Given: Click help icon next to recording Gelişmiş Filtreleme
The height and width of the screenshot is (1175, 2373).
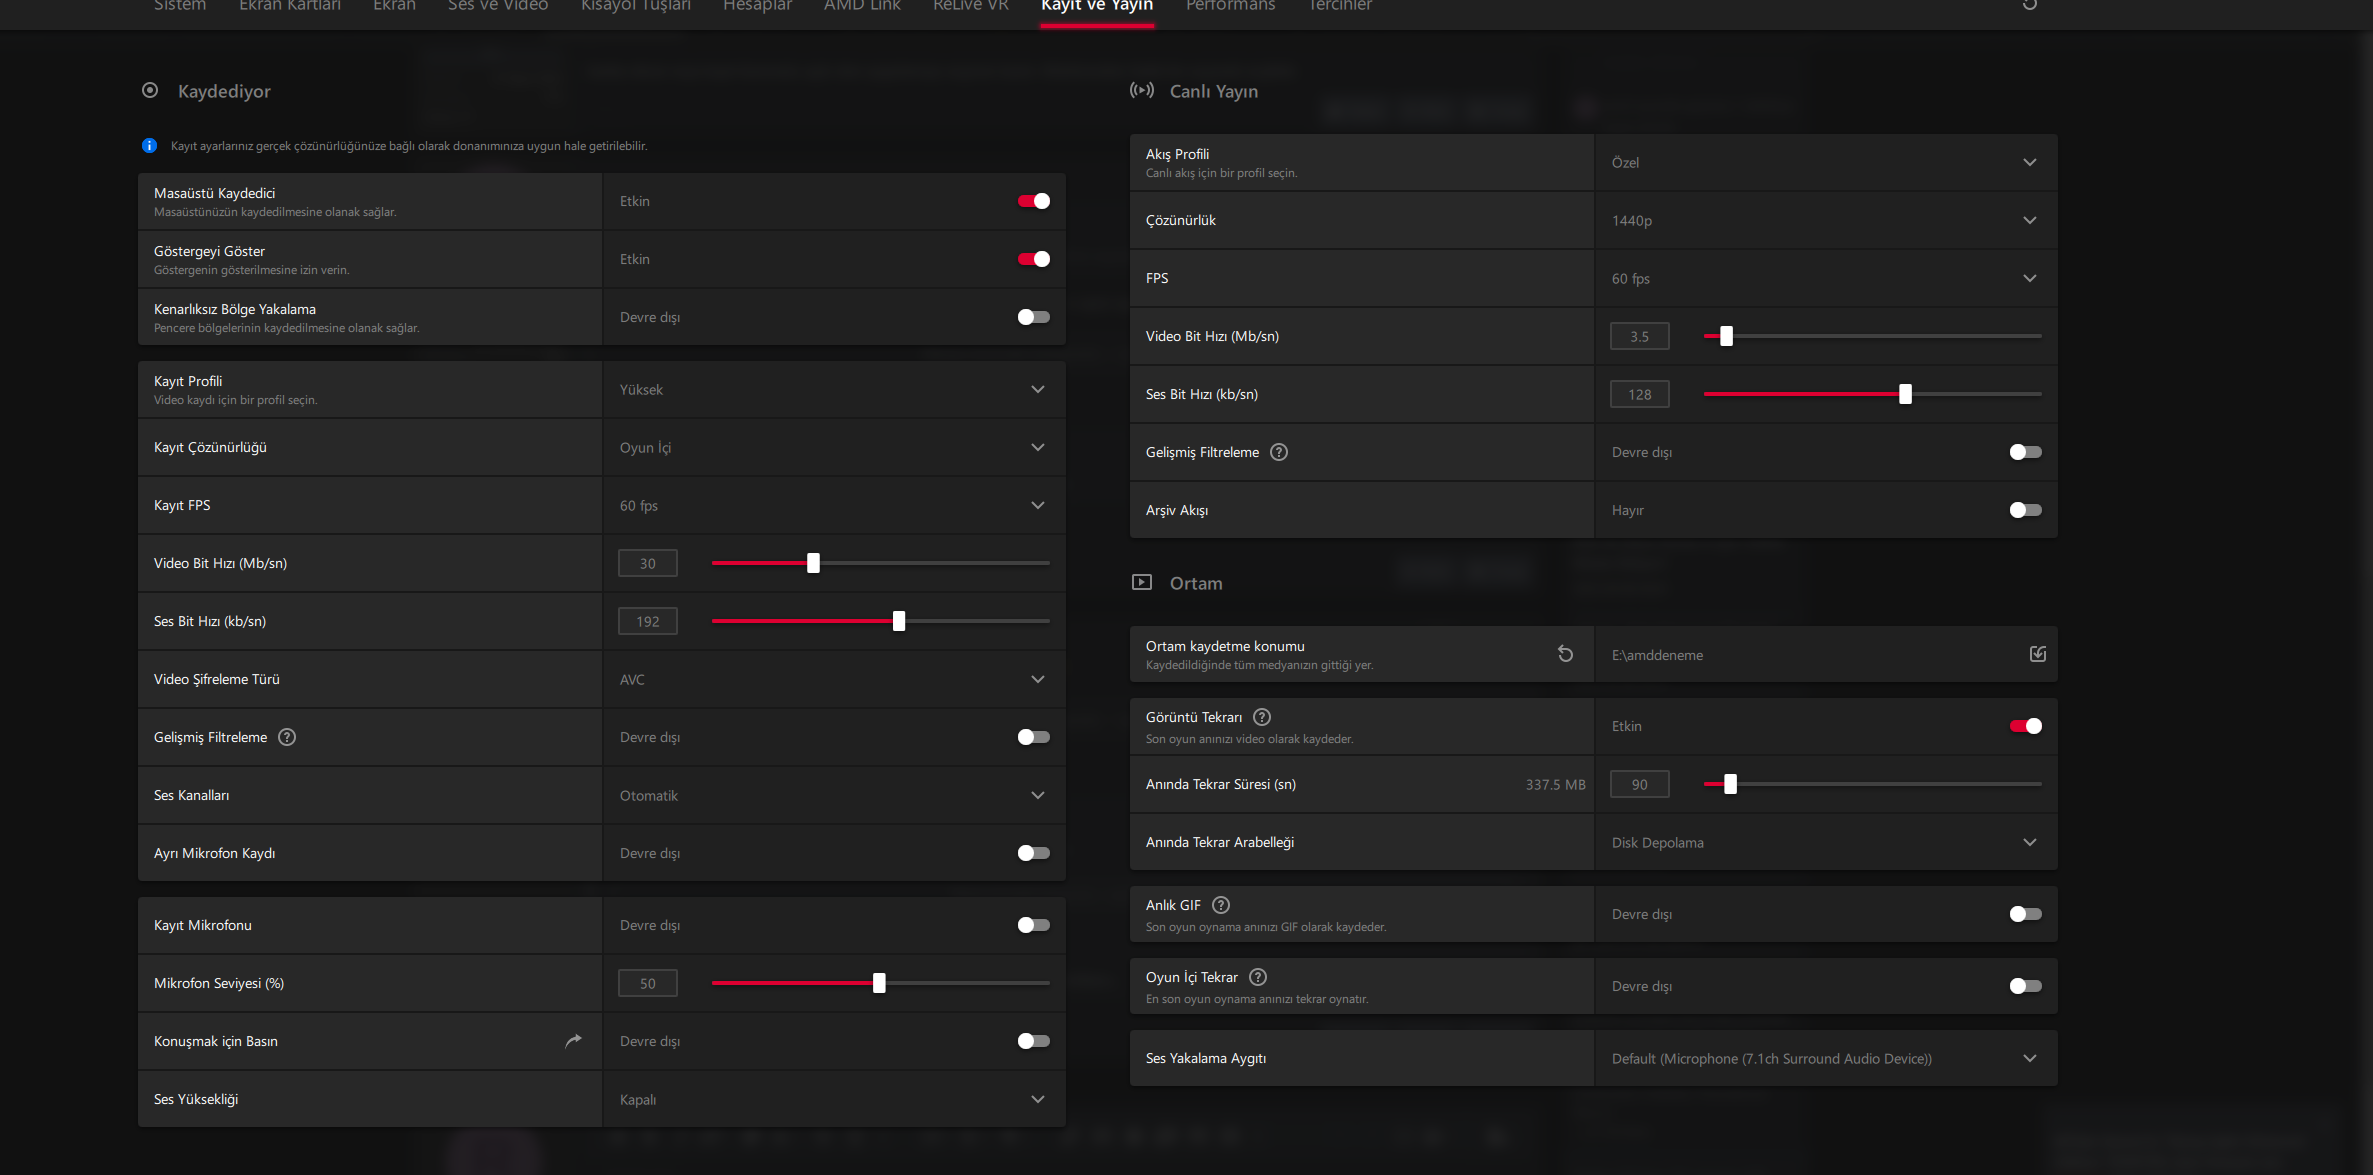Looking at the screenshot, I should click(x=287, y=737).
